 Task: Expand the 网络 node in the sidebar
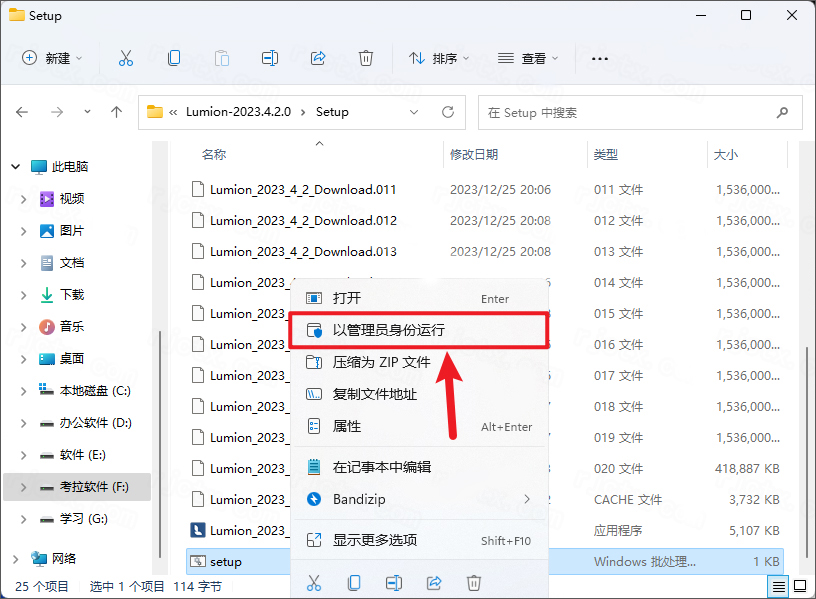point(16,559)
